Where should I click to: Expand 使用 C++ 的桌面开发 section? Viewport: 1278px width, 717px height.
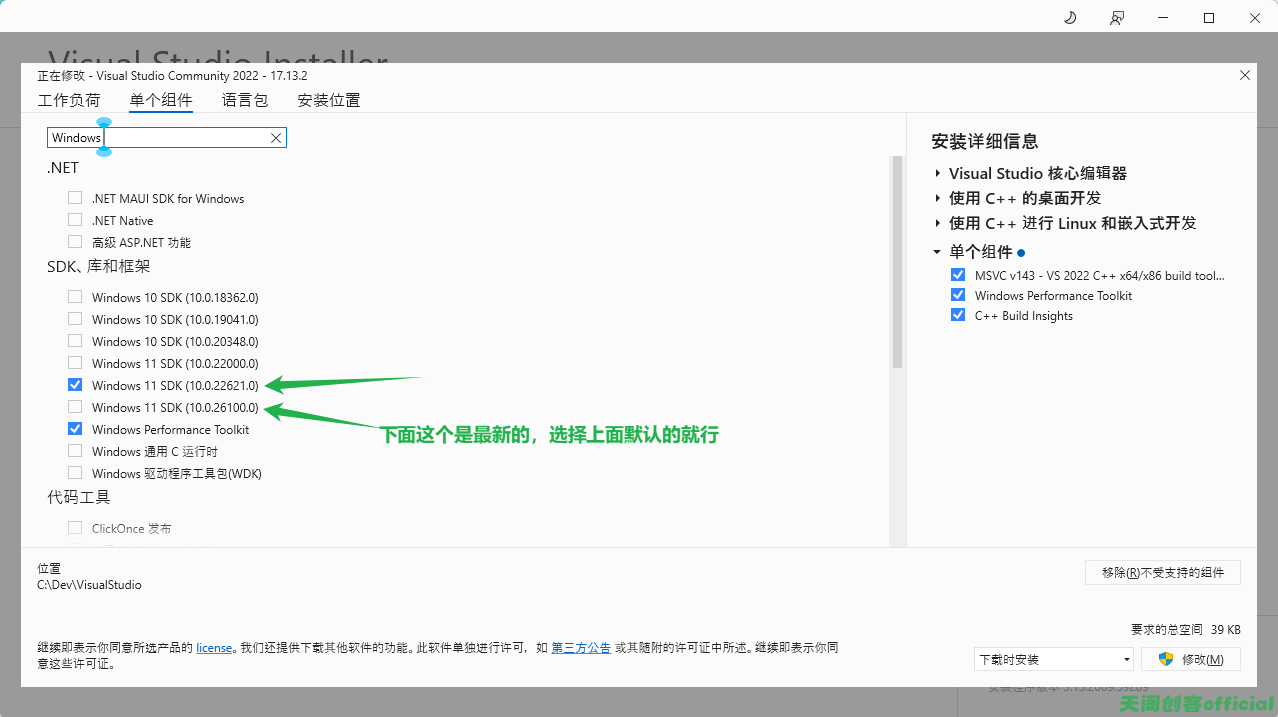coord(937,198)
